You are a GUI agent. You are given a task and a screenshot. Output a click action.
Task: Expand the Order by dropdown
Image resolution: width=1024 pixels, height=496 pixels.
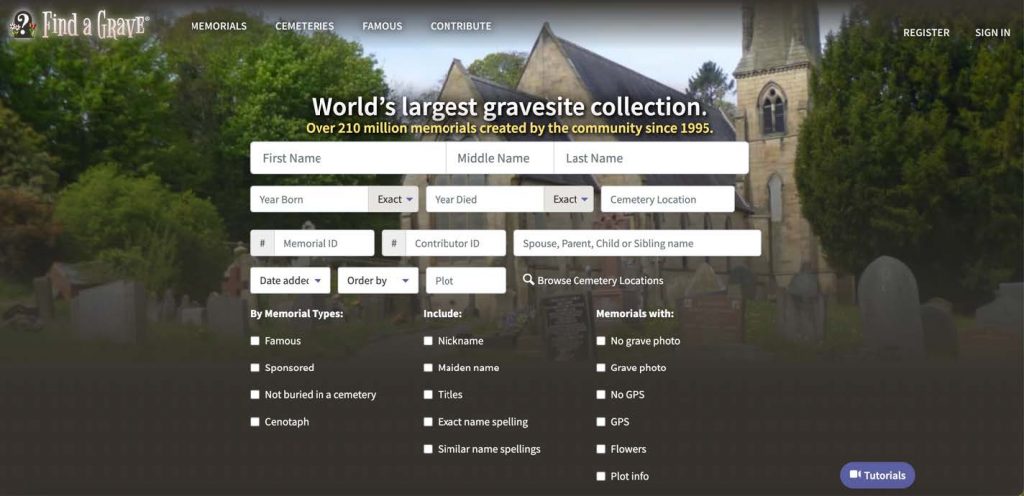[x=378, y=280]
